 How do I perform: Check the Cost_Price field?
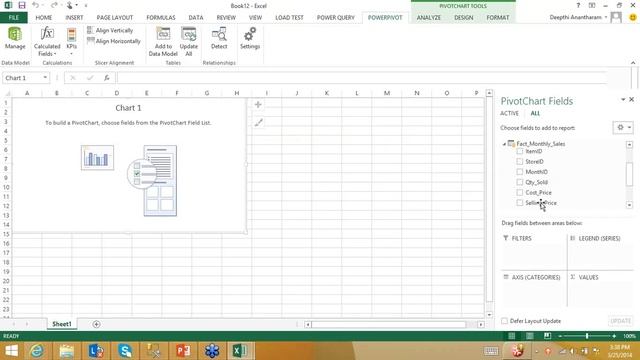click(520, 192)
